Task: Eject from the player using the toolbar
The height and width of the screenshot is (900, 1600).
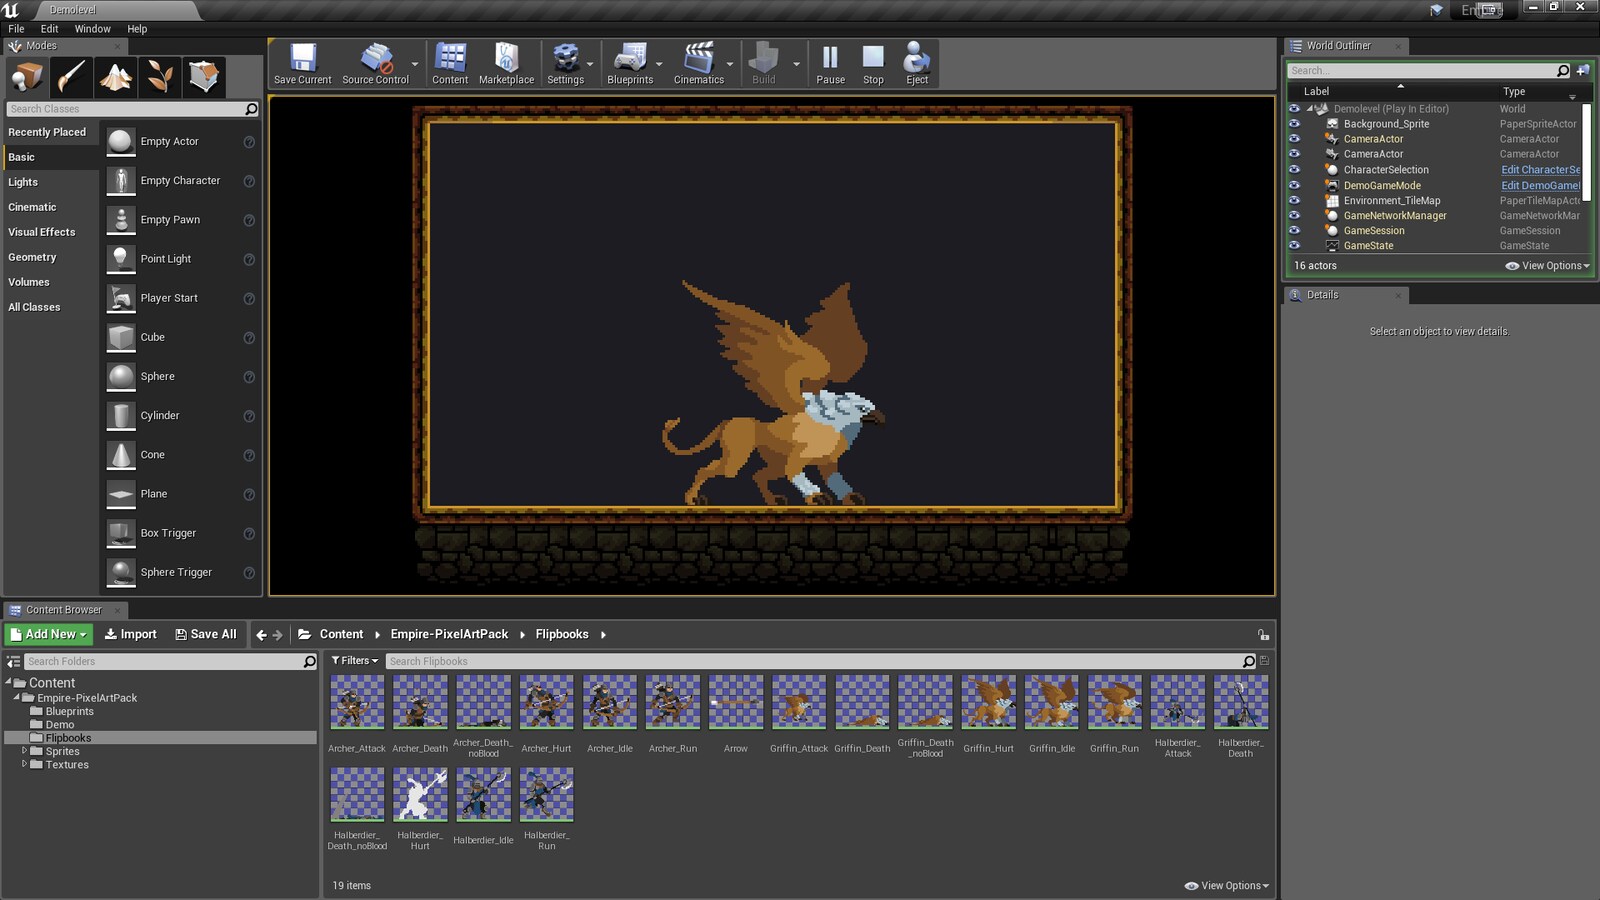Action: point(915,62)
